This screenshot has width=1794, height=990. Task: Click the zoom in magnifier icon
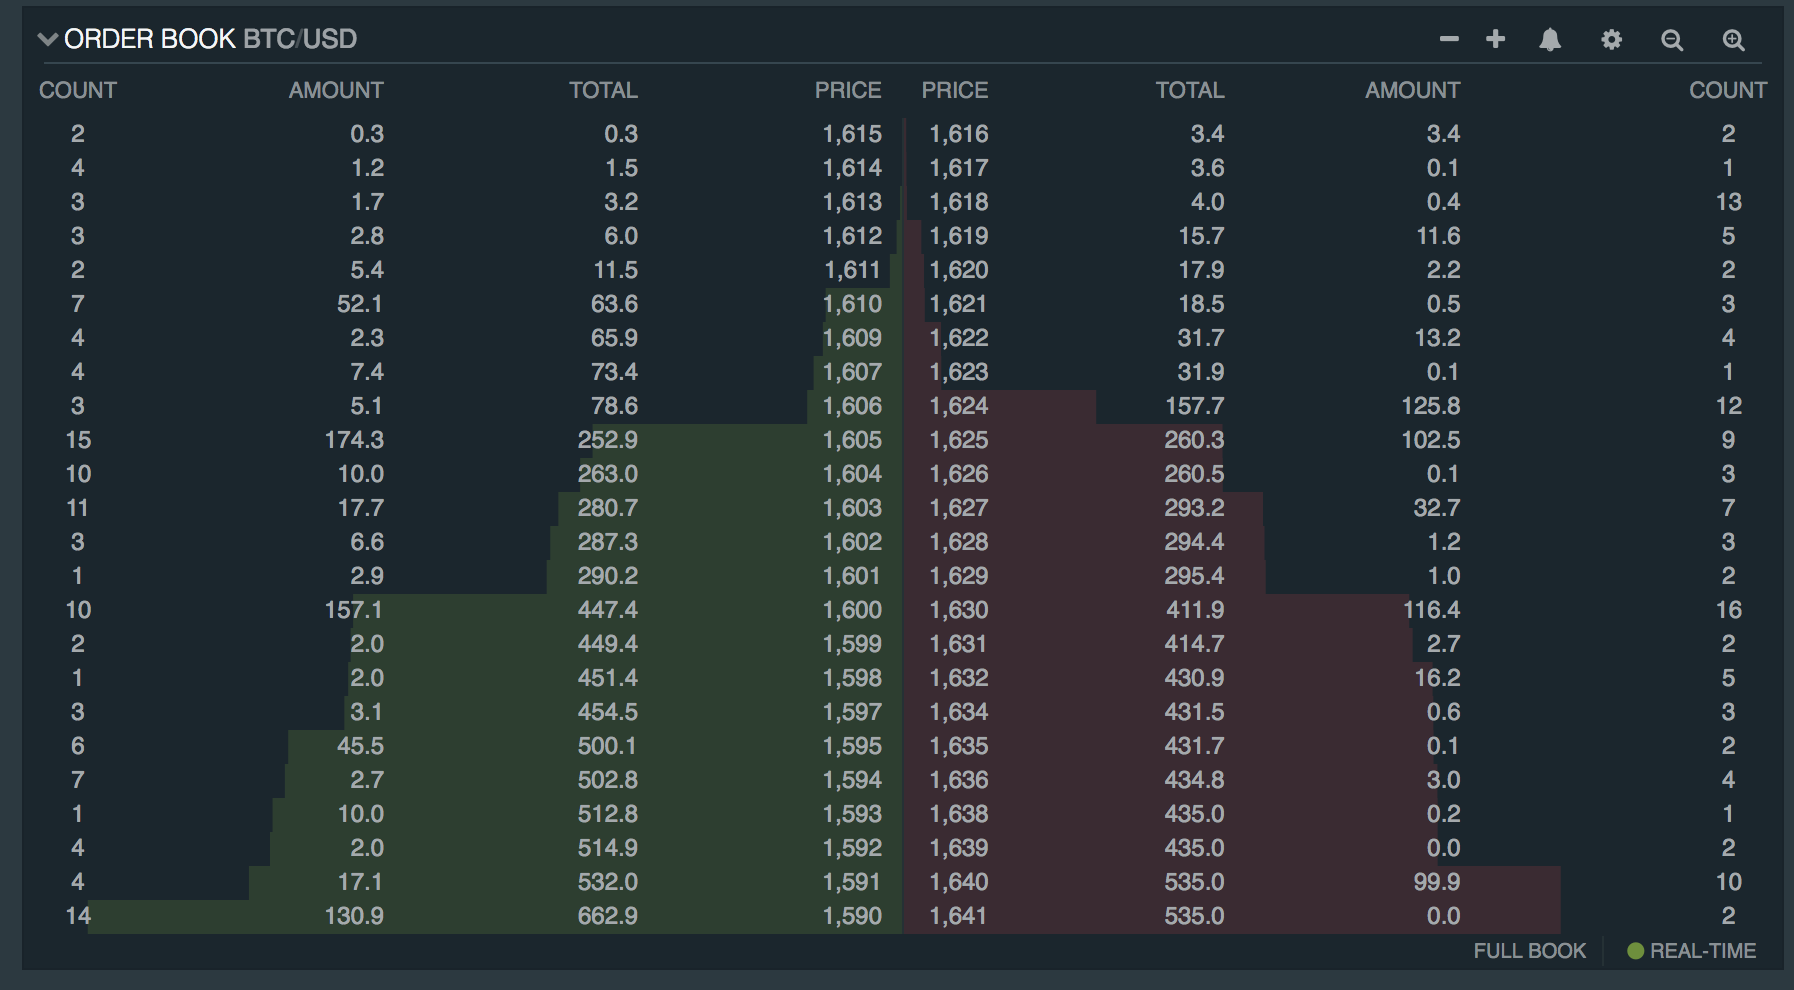point(1733,40)
